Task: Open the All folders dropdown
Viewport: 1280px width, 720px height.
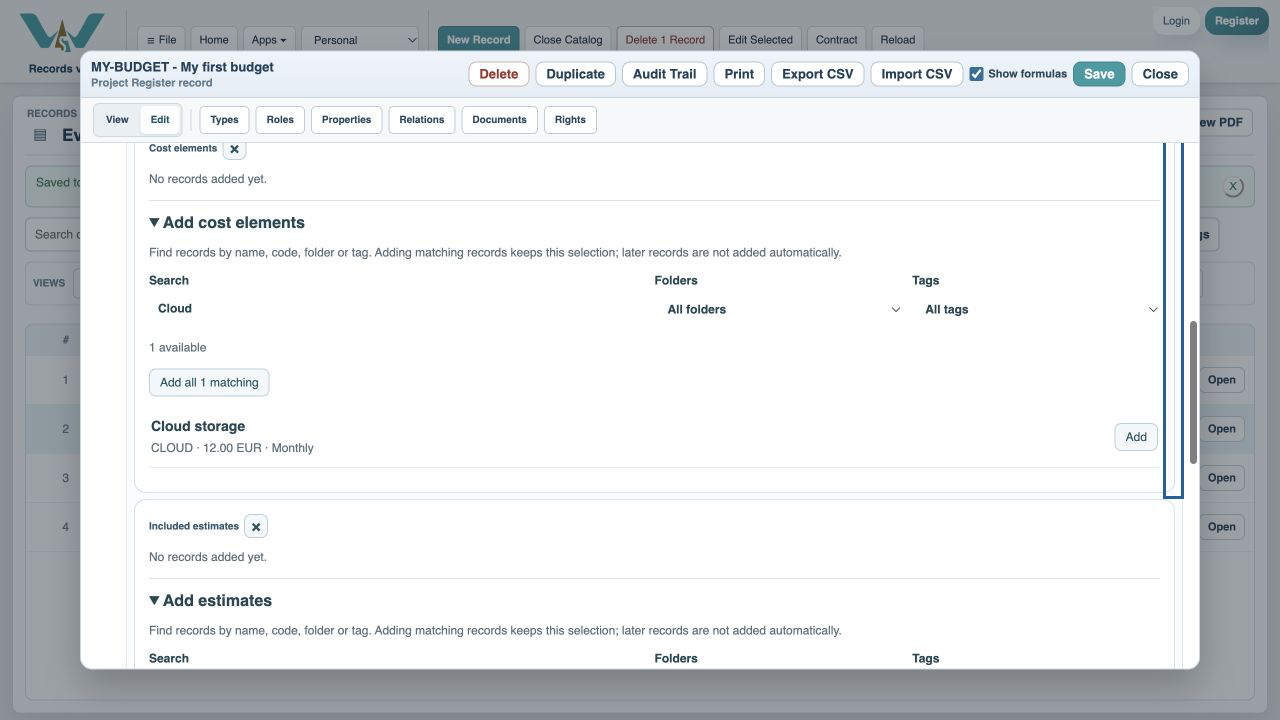Action: pyautogui.click(x=783, y=310)
